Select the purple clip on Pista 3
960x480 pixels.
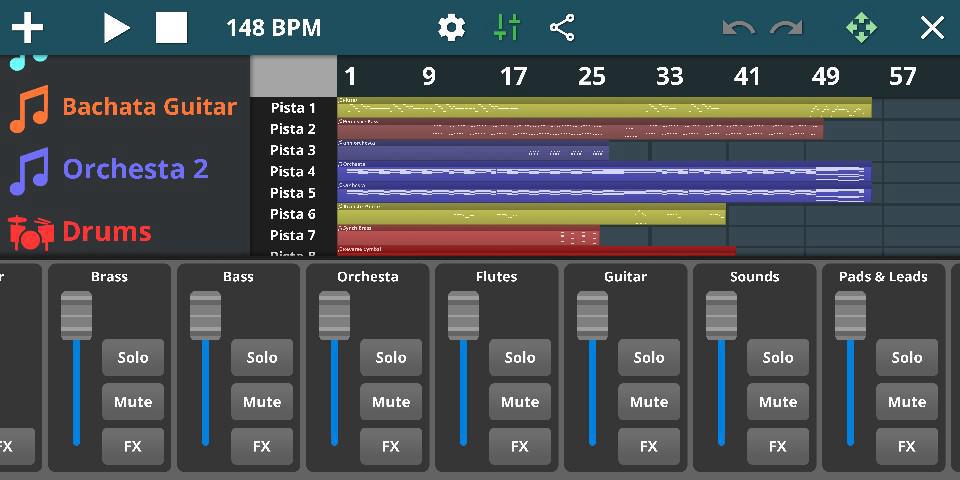click(x=473, y=150)
